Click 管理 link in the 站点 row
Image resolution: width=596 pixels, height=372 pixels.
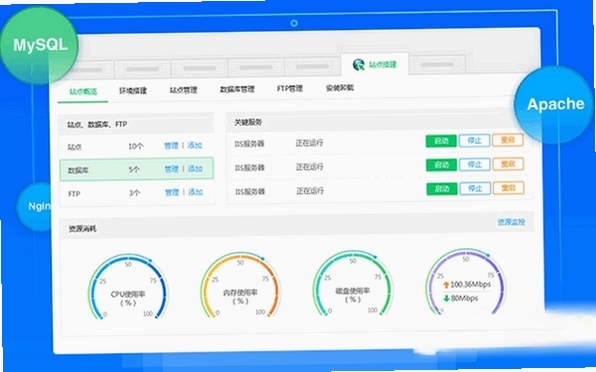(171, 146)
